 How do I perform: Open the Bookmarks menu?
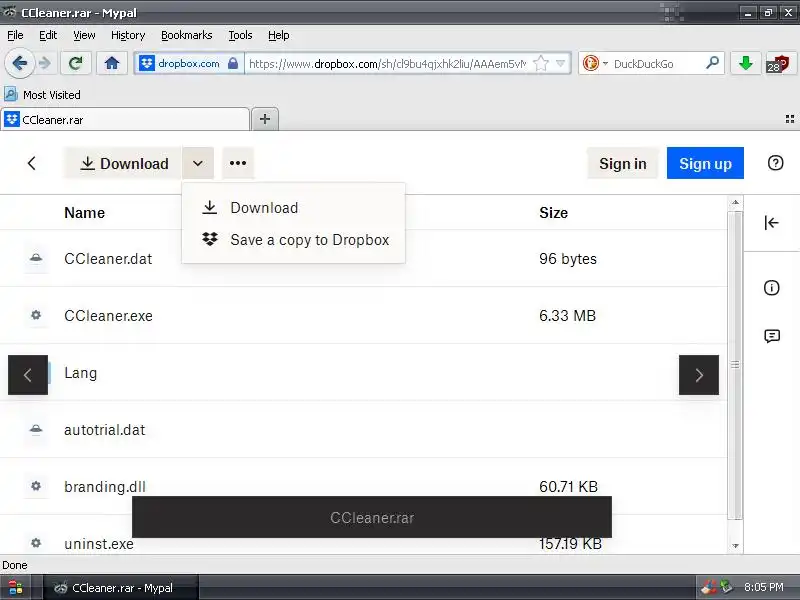click(187, 35)
